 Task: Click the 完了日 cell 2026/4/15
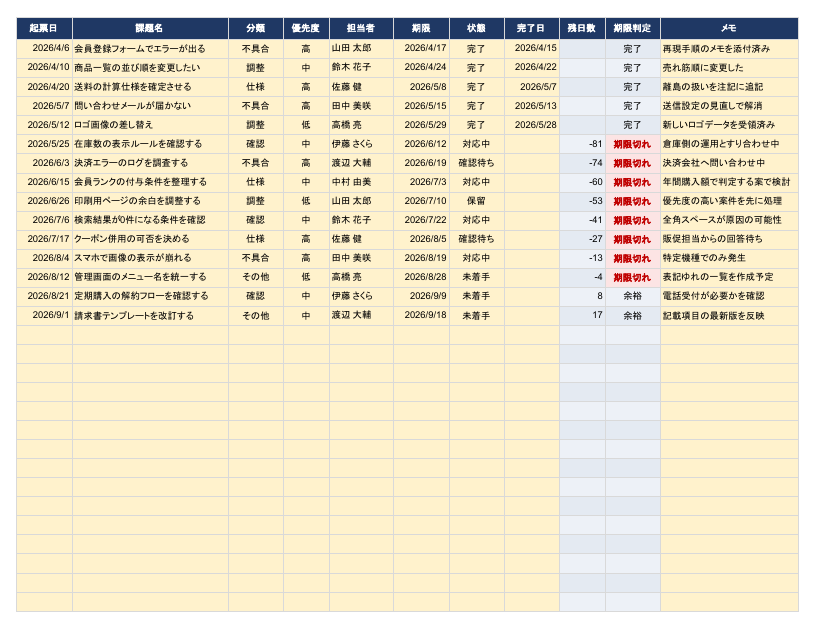pyautogui.click(x=532, y=49)
